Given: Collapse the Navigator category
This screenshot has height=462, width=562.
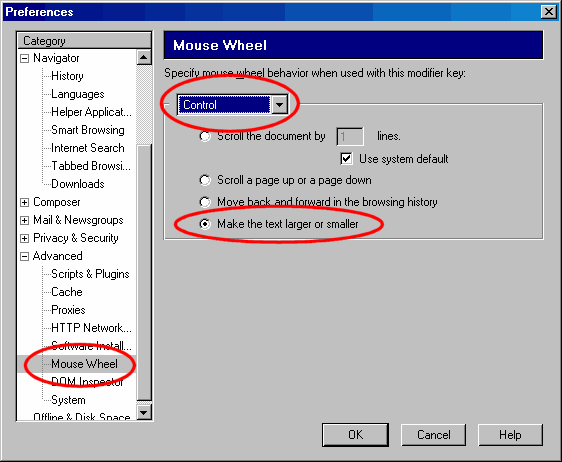Looking at the screenshot, I should (24, 58).
